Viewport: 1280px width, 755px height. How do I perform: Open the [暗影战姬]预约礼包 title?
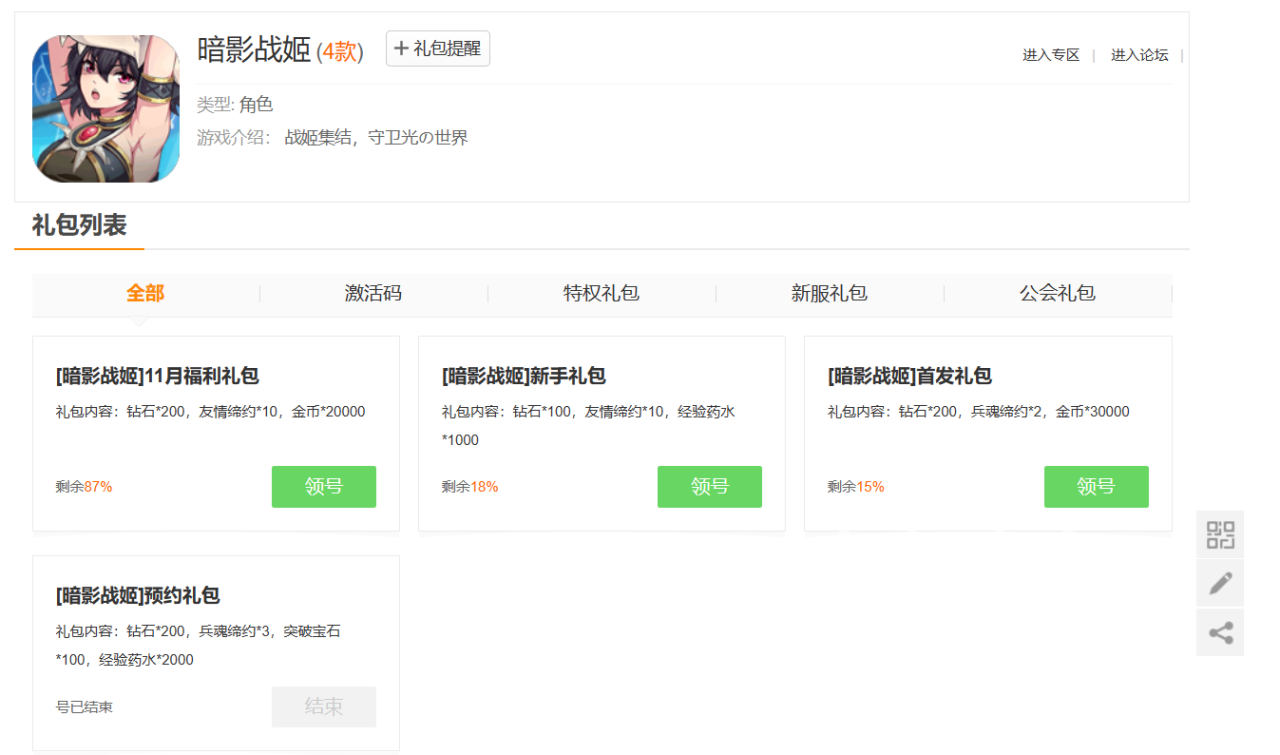pyautogui.click(x=138, y=596)
